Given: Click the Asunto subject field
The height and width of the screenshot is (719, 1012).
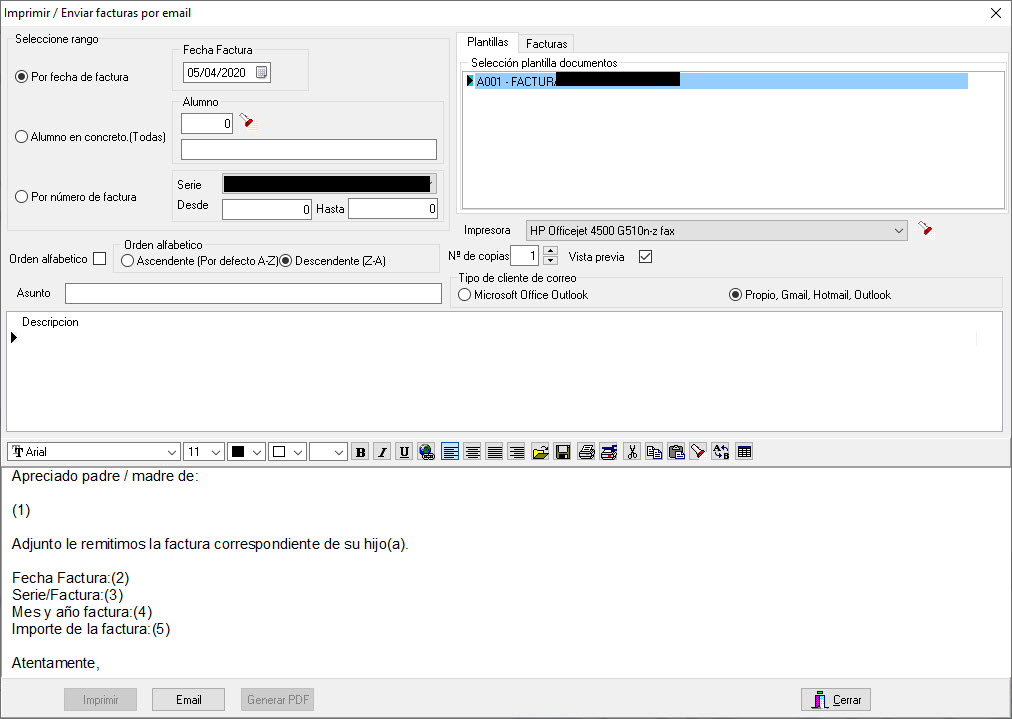Looking at the screenshot, I should click(253, 293).
